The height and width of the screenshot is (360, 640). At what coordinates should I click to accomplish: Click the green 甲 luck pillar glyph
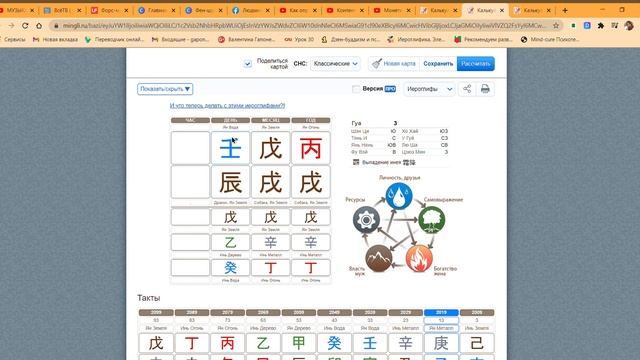(299, 343)
